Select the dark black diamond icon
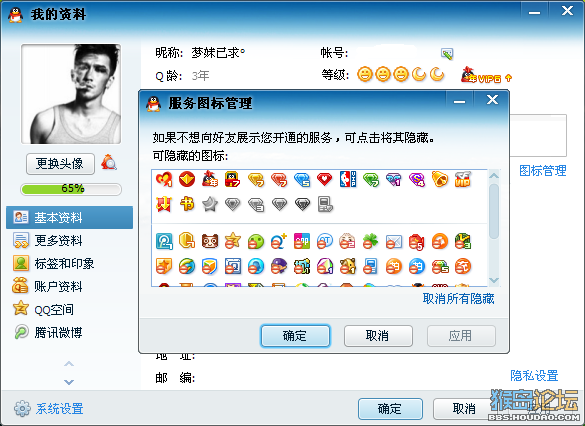 click(x=302, y=204)
